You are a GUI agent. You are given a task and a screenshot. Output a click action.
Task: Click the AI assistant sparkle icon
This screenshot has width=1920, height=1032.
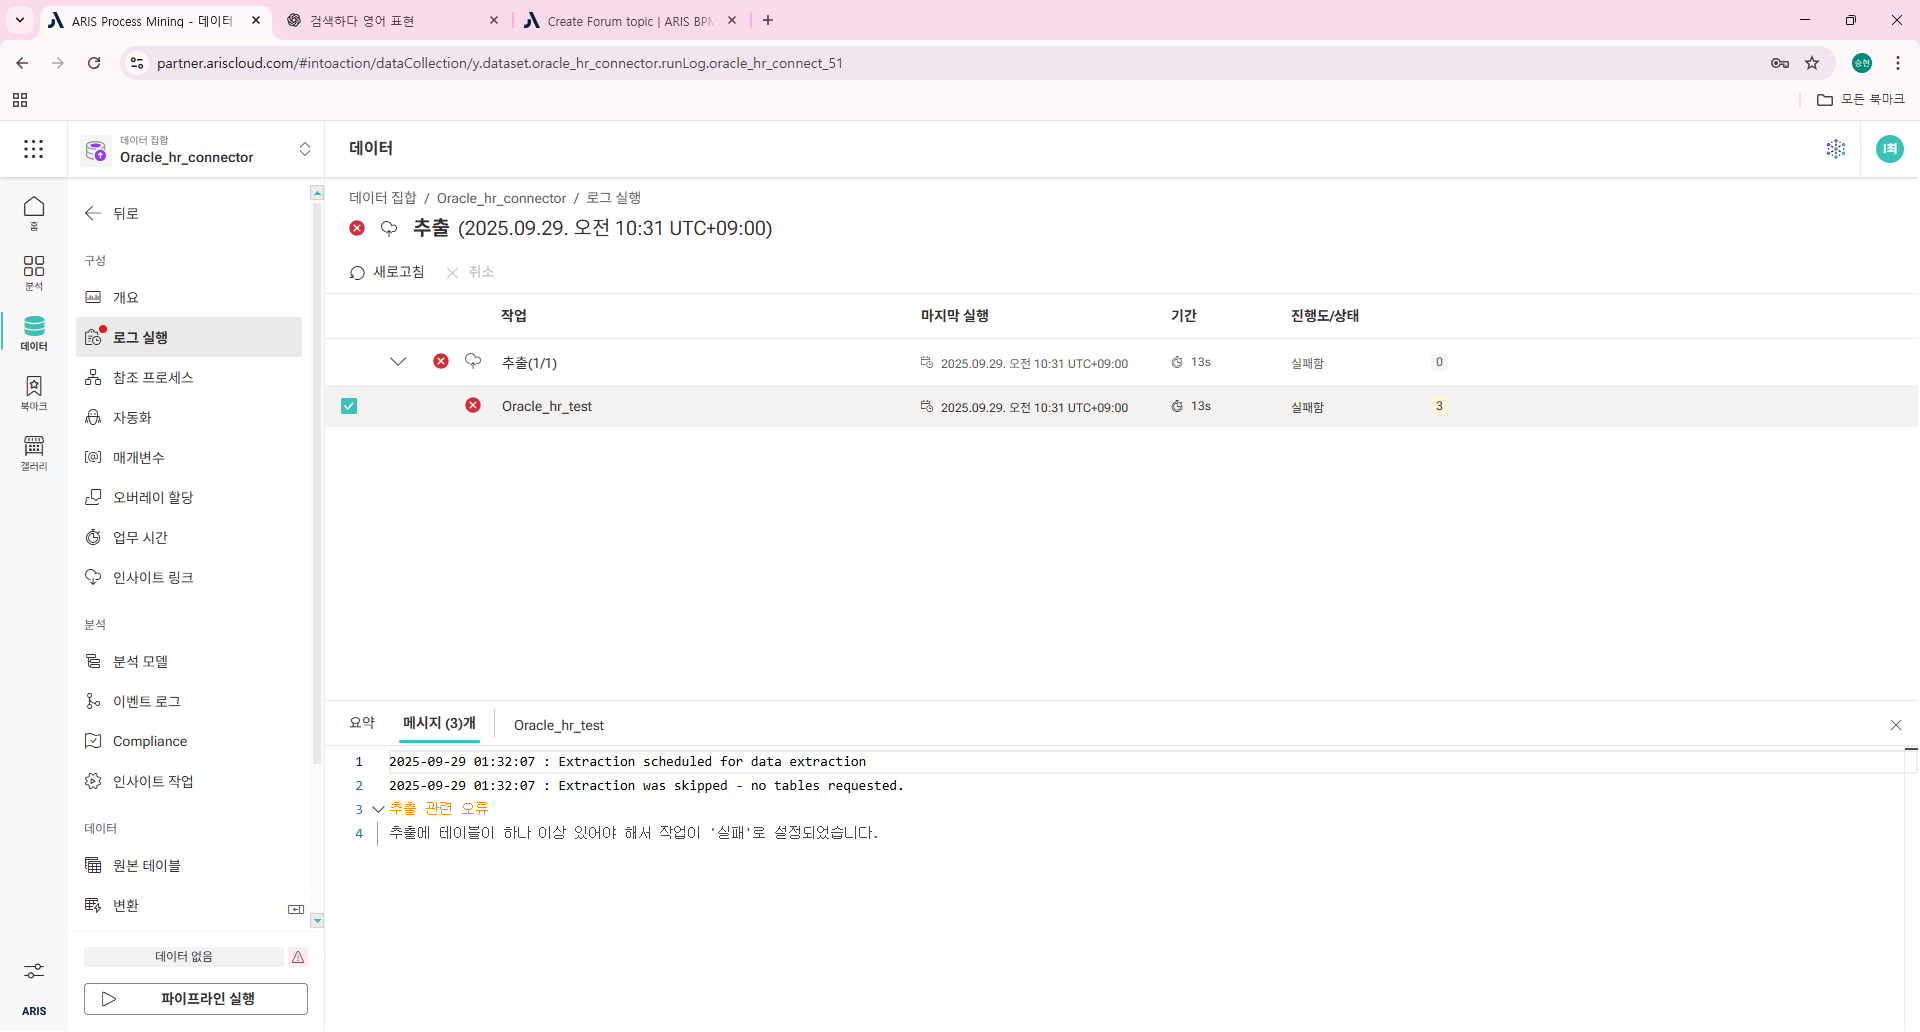(1835, 149)
